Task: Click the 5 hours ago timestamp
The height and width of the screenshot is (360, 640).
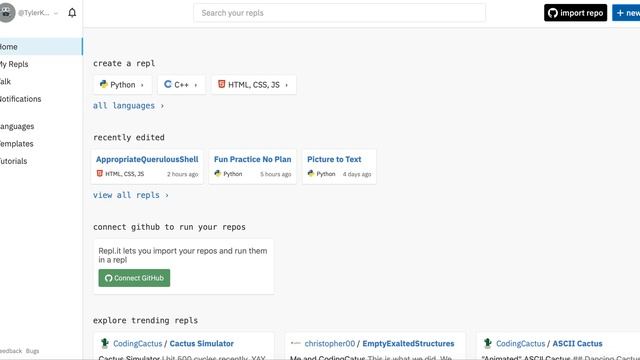Action: (x=276, y=174)
